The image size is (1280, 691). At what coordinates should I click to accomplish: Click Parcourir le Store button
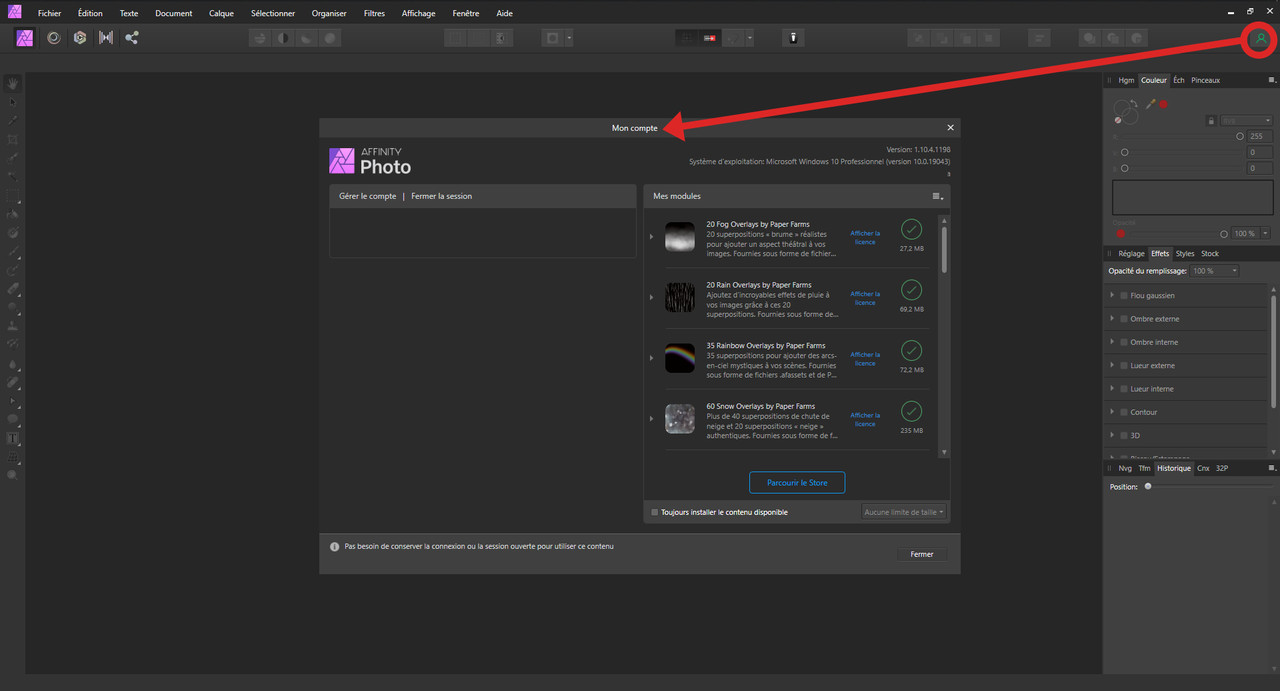point(797,483)
